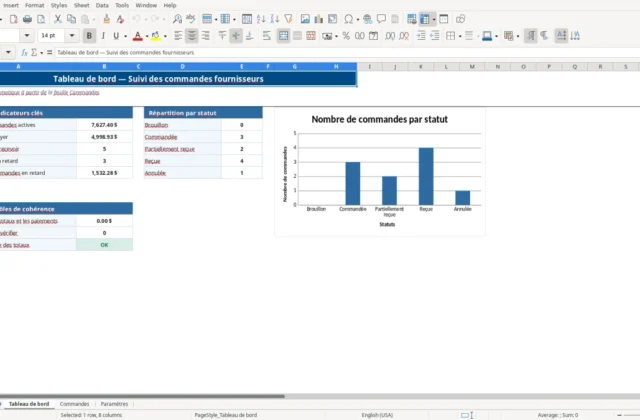This screenshot has height=420, width=640.
Task: Open the Format menu
Action: (34, 5)
